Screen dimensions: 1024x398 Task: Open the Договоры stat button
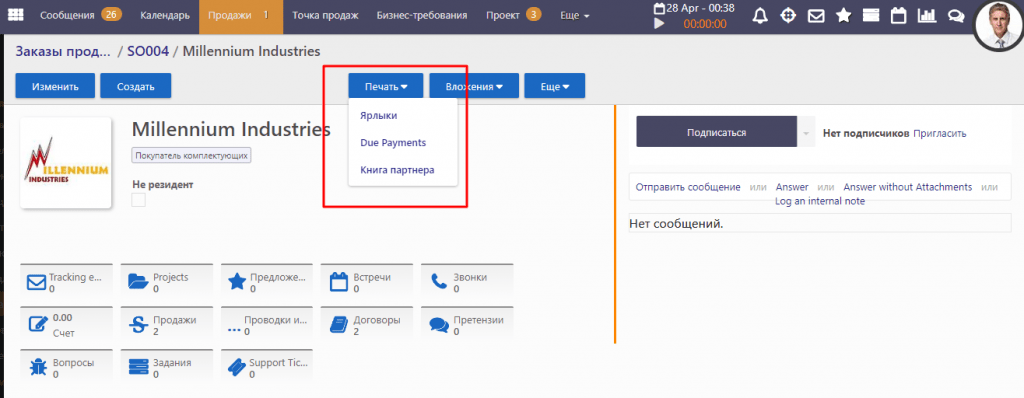(367, 325)
